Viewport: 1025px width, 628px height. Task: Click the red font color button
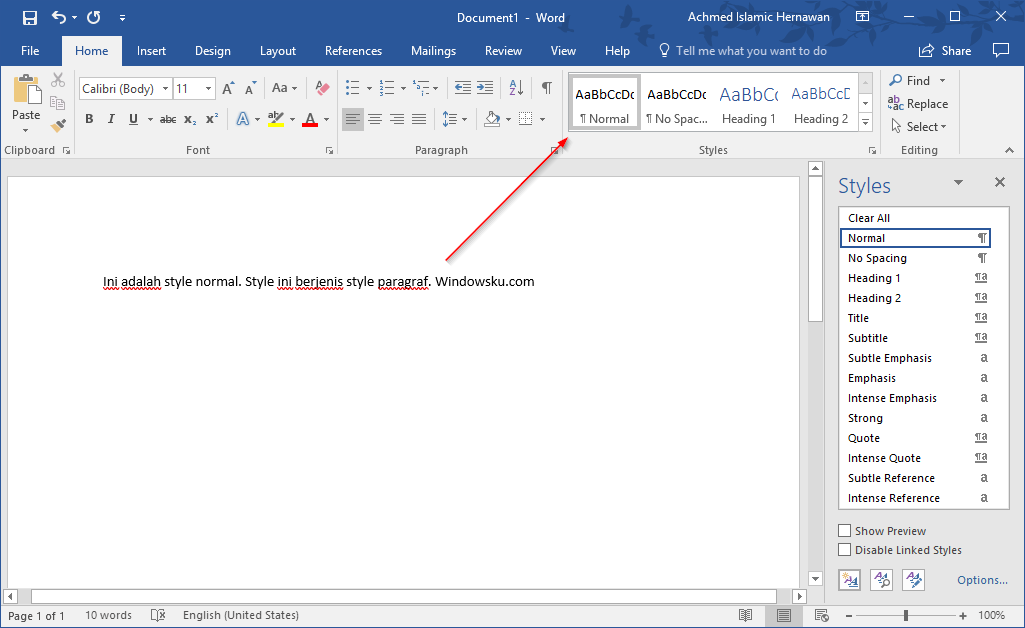[310, 119]
